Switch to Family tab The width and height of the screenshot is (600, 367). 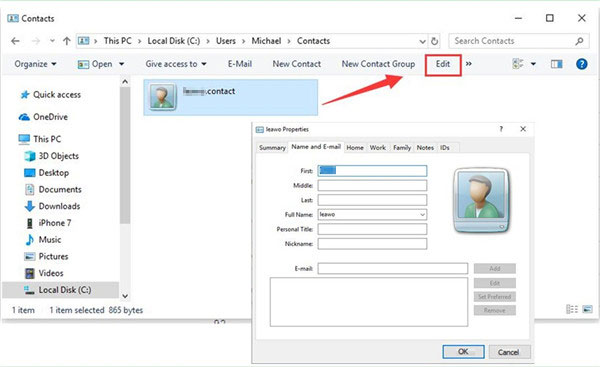click(402, 148)
